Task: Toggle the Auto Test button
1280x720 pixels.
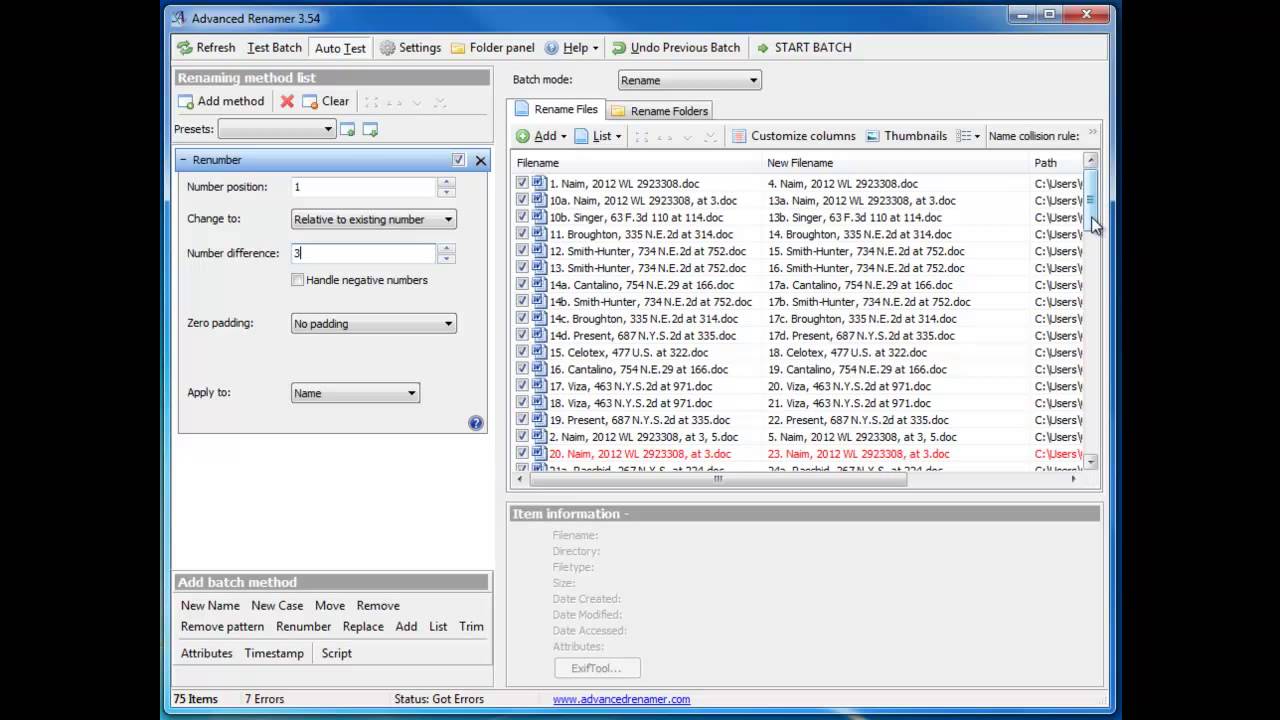Action: [x=340, y=48]
